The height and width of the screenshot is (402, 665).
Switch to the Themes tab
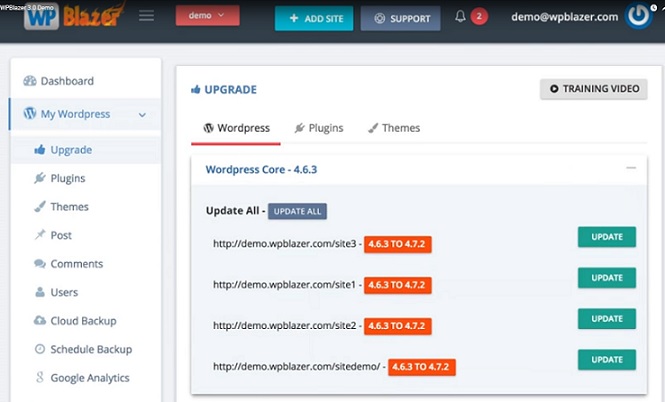coord(394,128)
